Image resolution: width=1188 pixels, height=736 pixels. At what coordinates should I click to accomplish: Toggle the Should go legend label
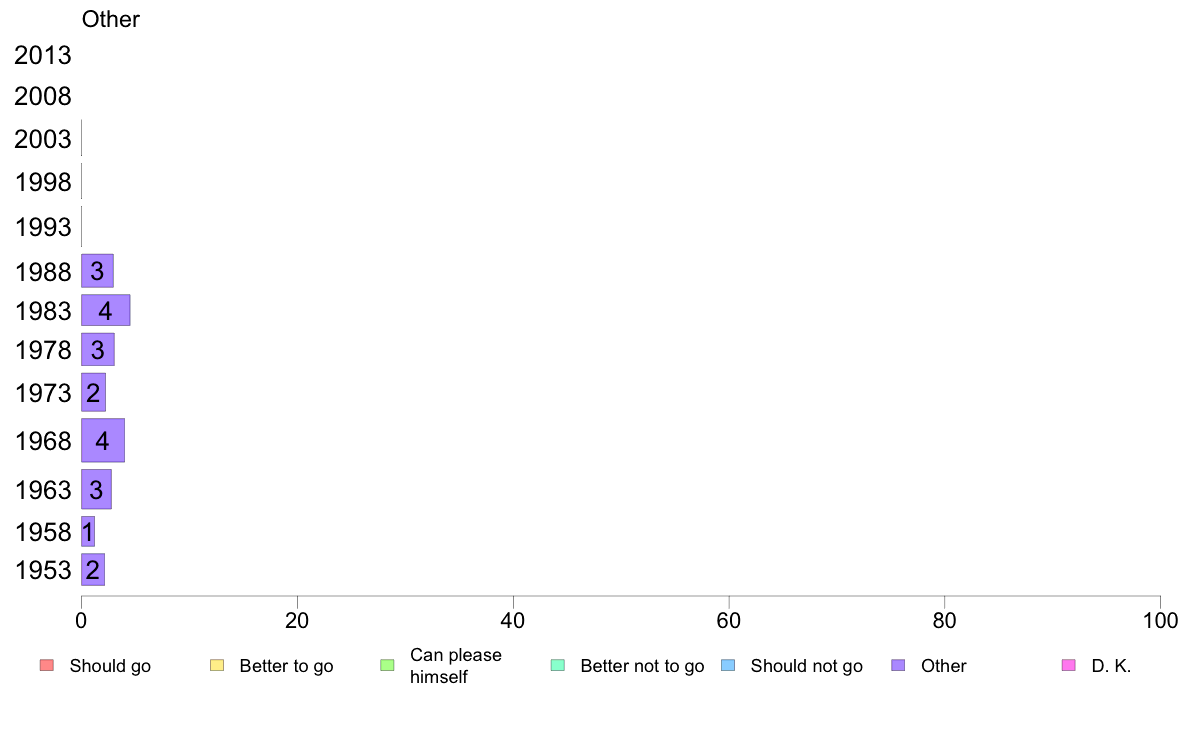[x=110, y=666]
